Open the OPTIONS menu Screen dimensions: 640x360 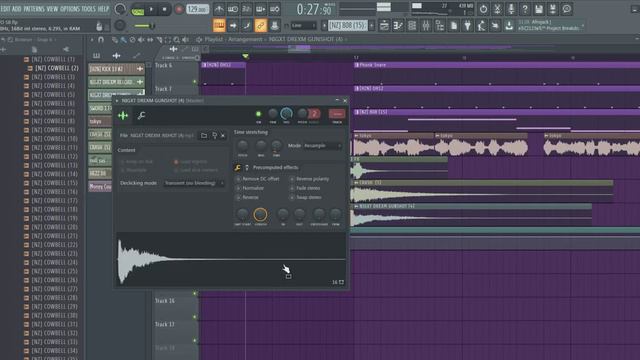70,9
